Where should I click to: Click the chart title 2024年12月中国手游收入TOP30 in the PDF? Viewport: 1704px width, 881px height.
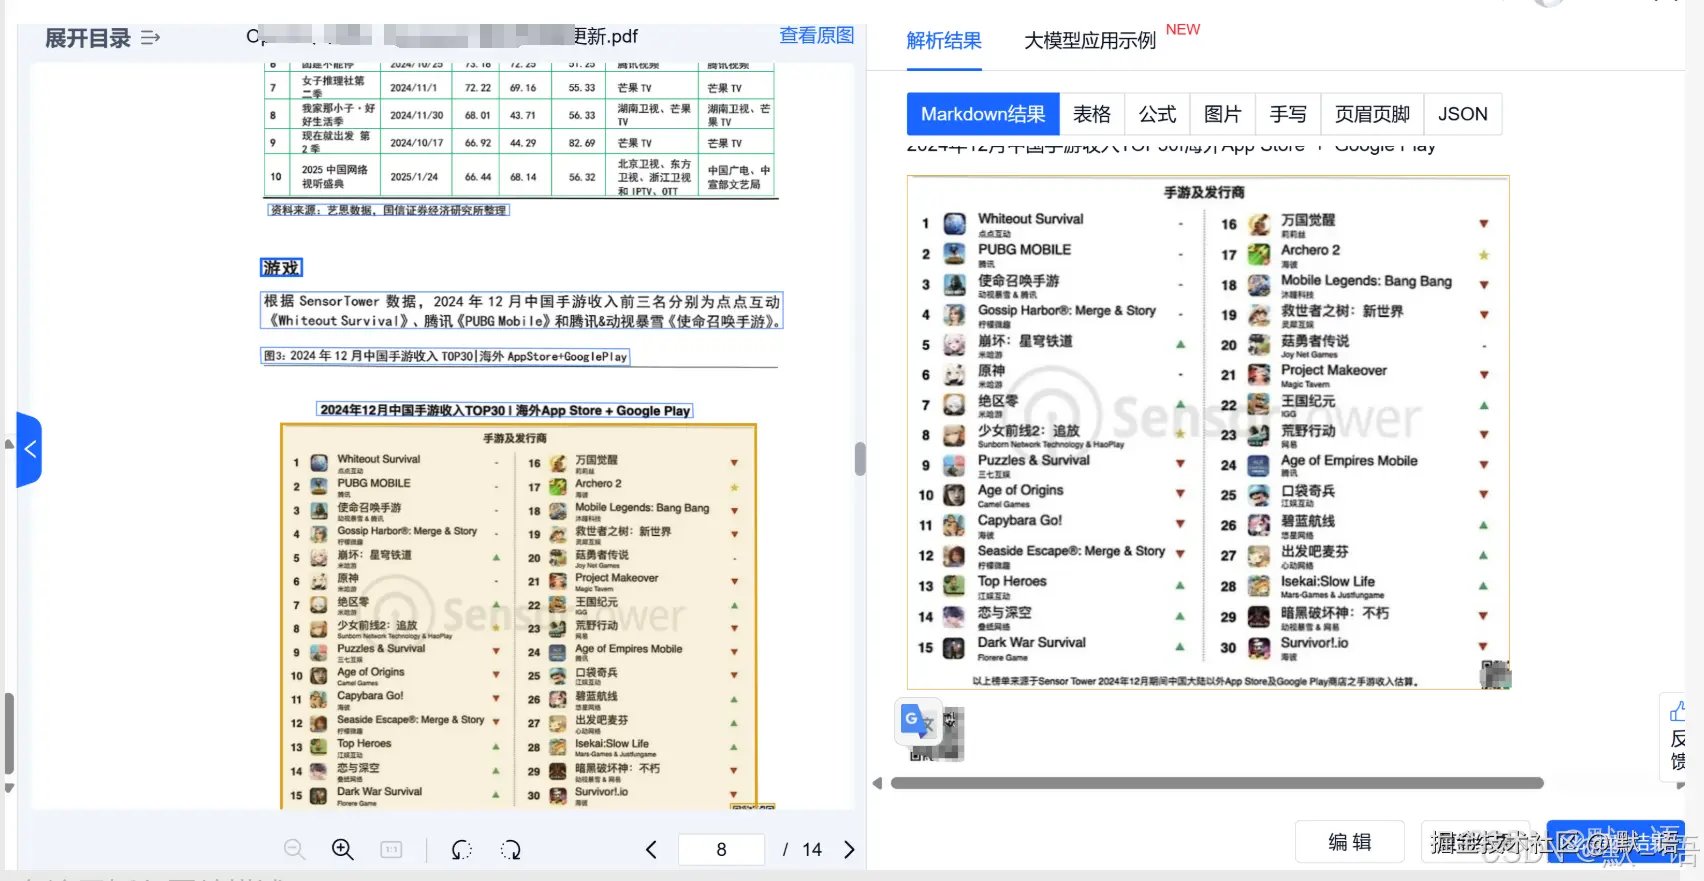coord(505,410)
